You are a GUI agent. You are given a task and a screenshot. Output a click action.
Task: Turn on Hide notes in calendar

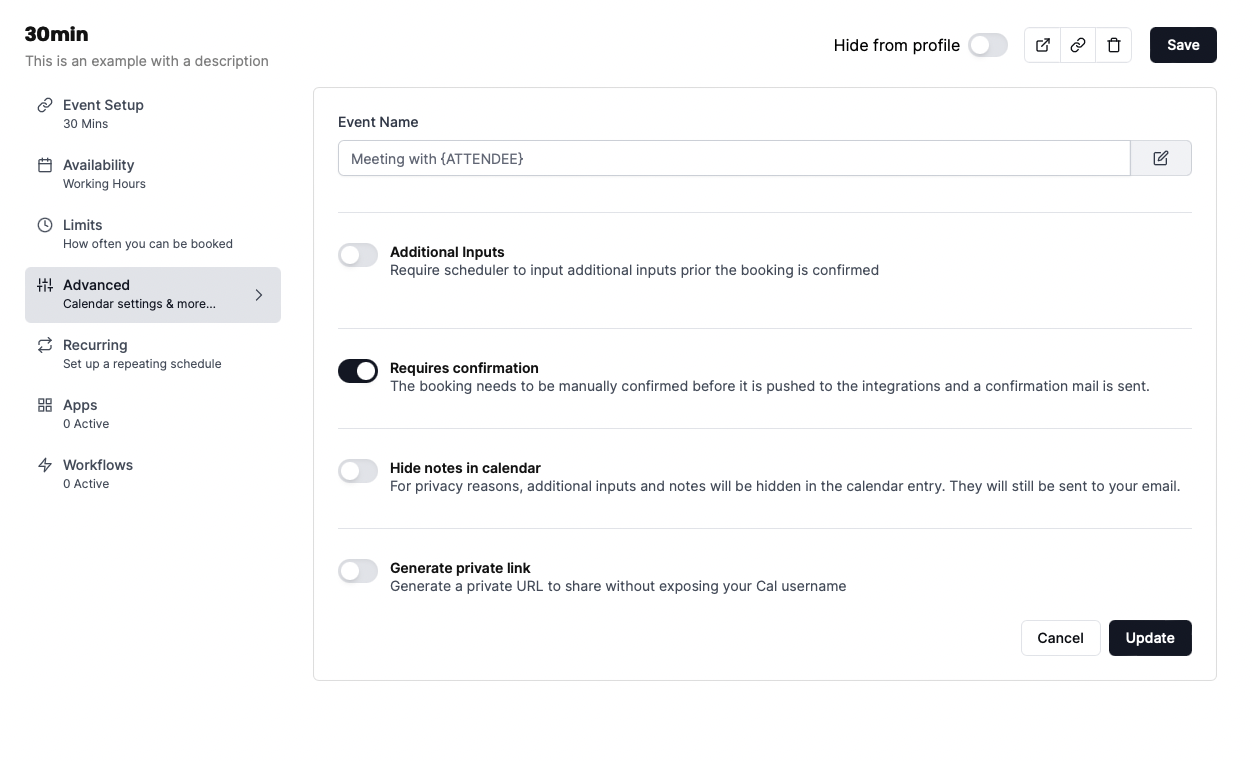(358, 471)
